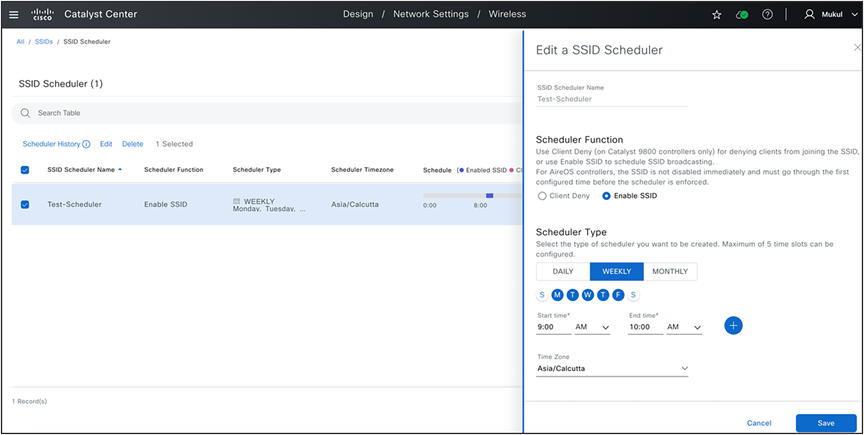Click the Save button
This screenshot has height=435, width=864.
[826, 423]
